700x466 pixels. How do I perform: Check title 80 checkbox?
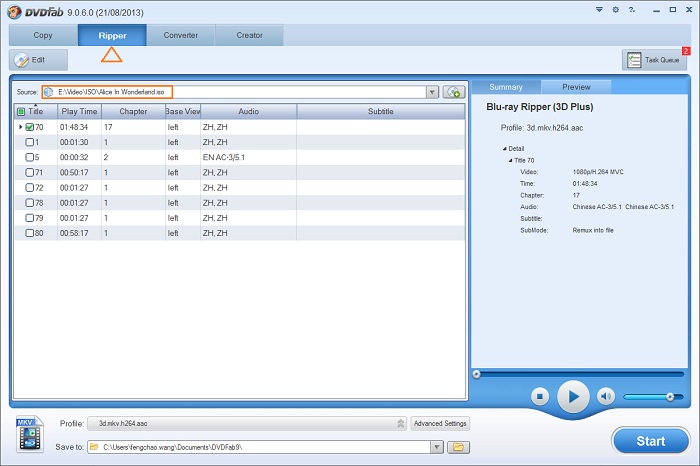coord(29,233)
